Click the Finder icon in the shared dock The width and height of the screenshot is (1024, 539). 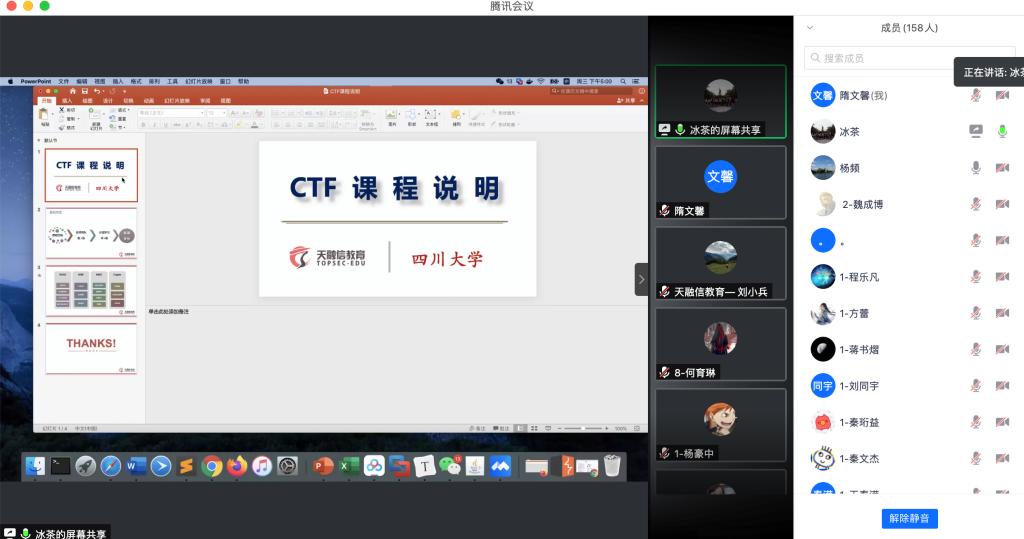tap(35, 465)
